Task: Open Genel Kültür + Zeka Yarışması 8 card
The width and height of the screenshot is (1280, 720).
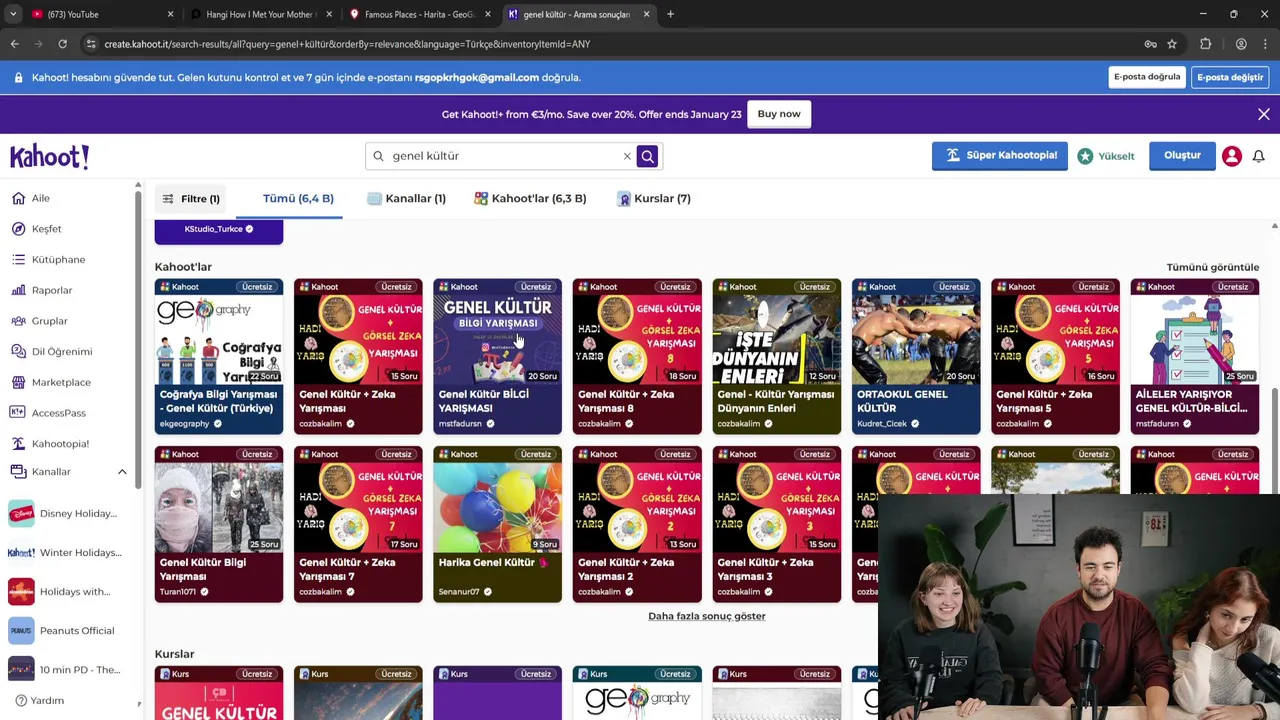Action: pos(637,357)
